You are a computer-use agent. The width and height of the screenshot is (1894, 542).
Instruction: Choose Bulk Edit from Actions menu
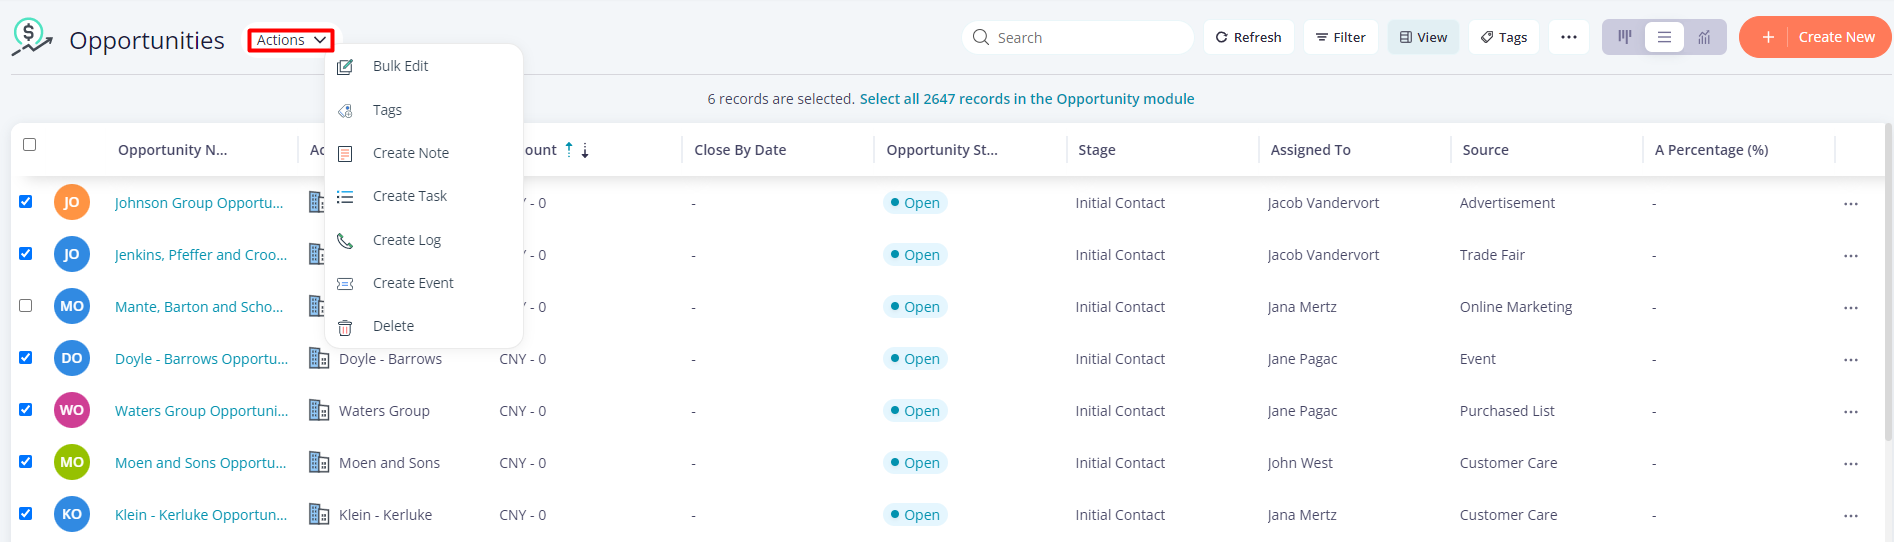(x=400, y=66)
